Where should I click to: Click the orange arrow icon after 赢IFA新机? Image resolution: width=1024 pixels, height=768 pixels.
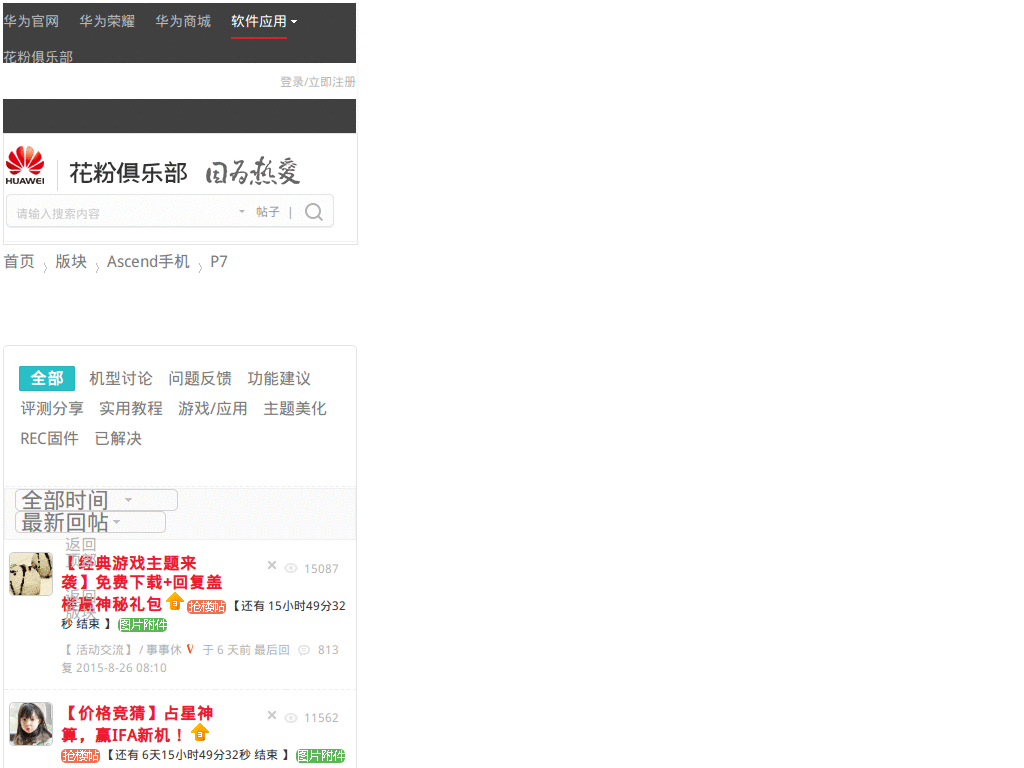200,733
